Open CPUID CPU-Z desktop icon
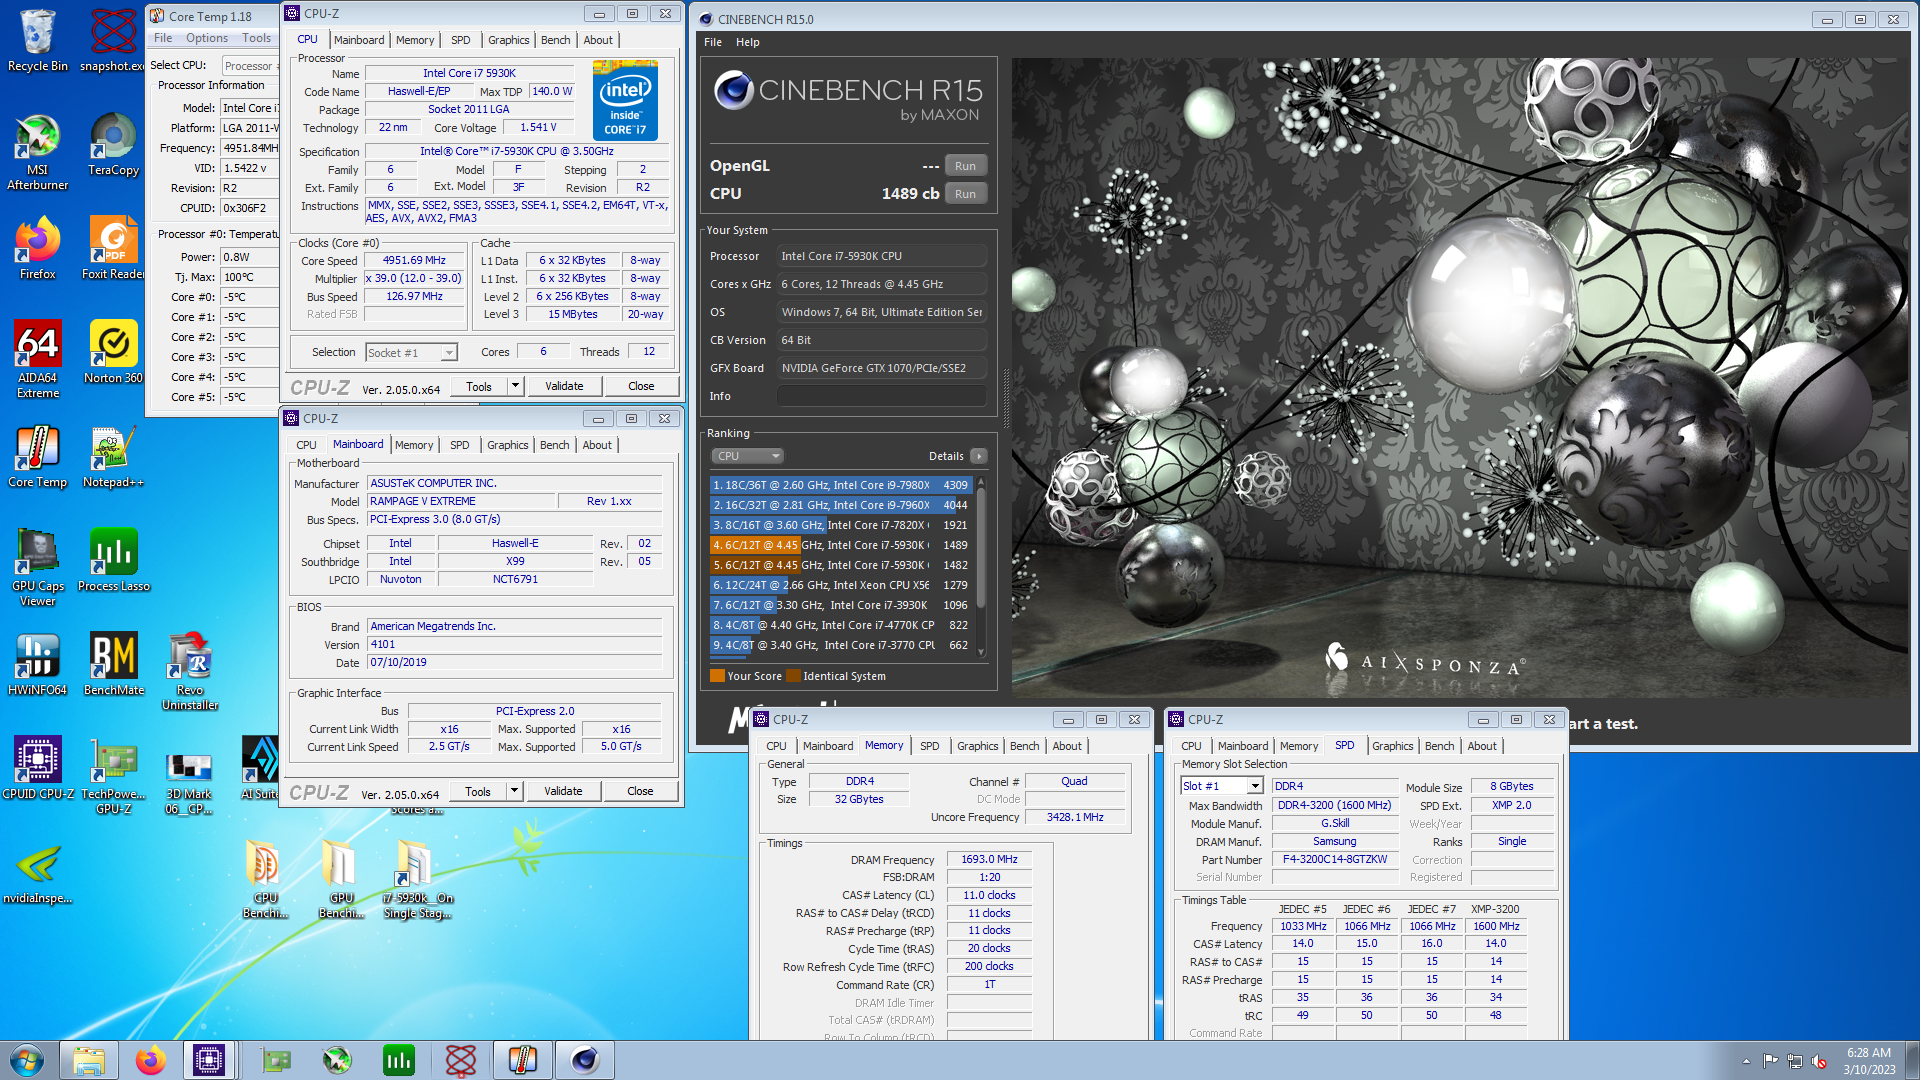1920x1080 pixels. tap(37, 768)
